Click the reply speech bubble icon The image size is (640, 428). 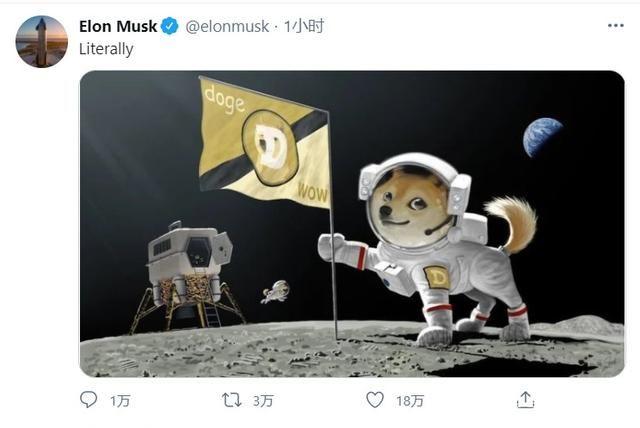[x=88, y=400]
